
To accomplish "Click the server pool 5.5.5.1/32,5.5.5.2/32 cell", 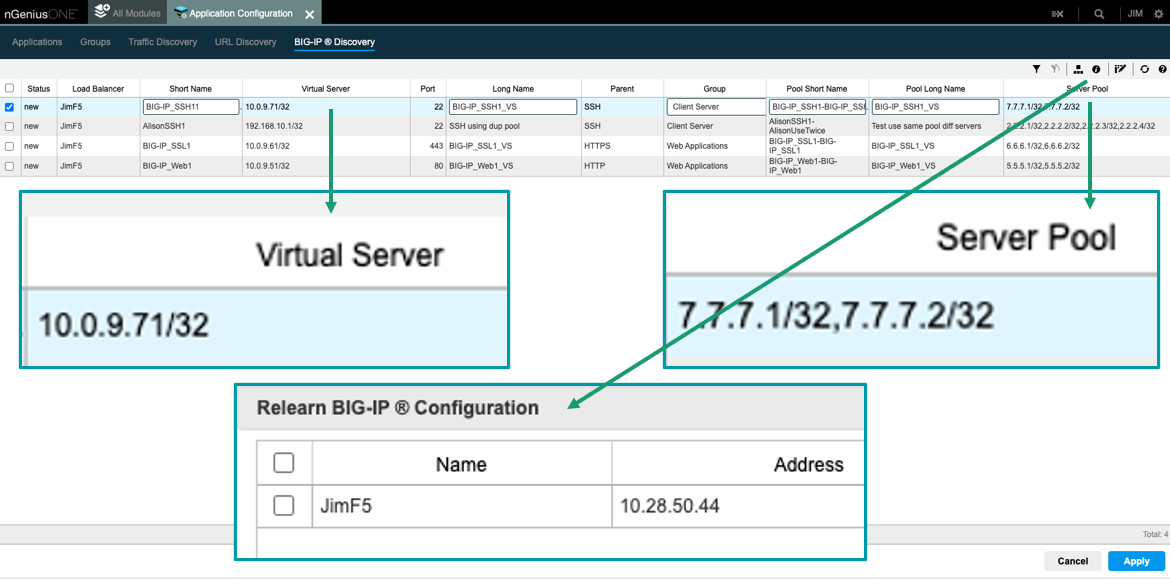I will click(x=1086, y=166).
